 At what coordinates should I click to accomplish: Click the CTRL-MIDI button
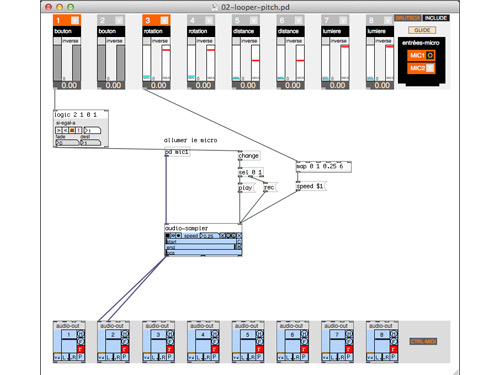point(423,341)
